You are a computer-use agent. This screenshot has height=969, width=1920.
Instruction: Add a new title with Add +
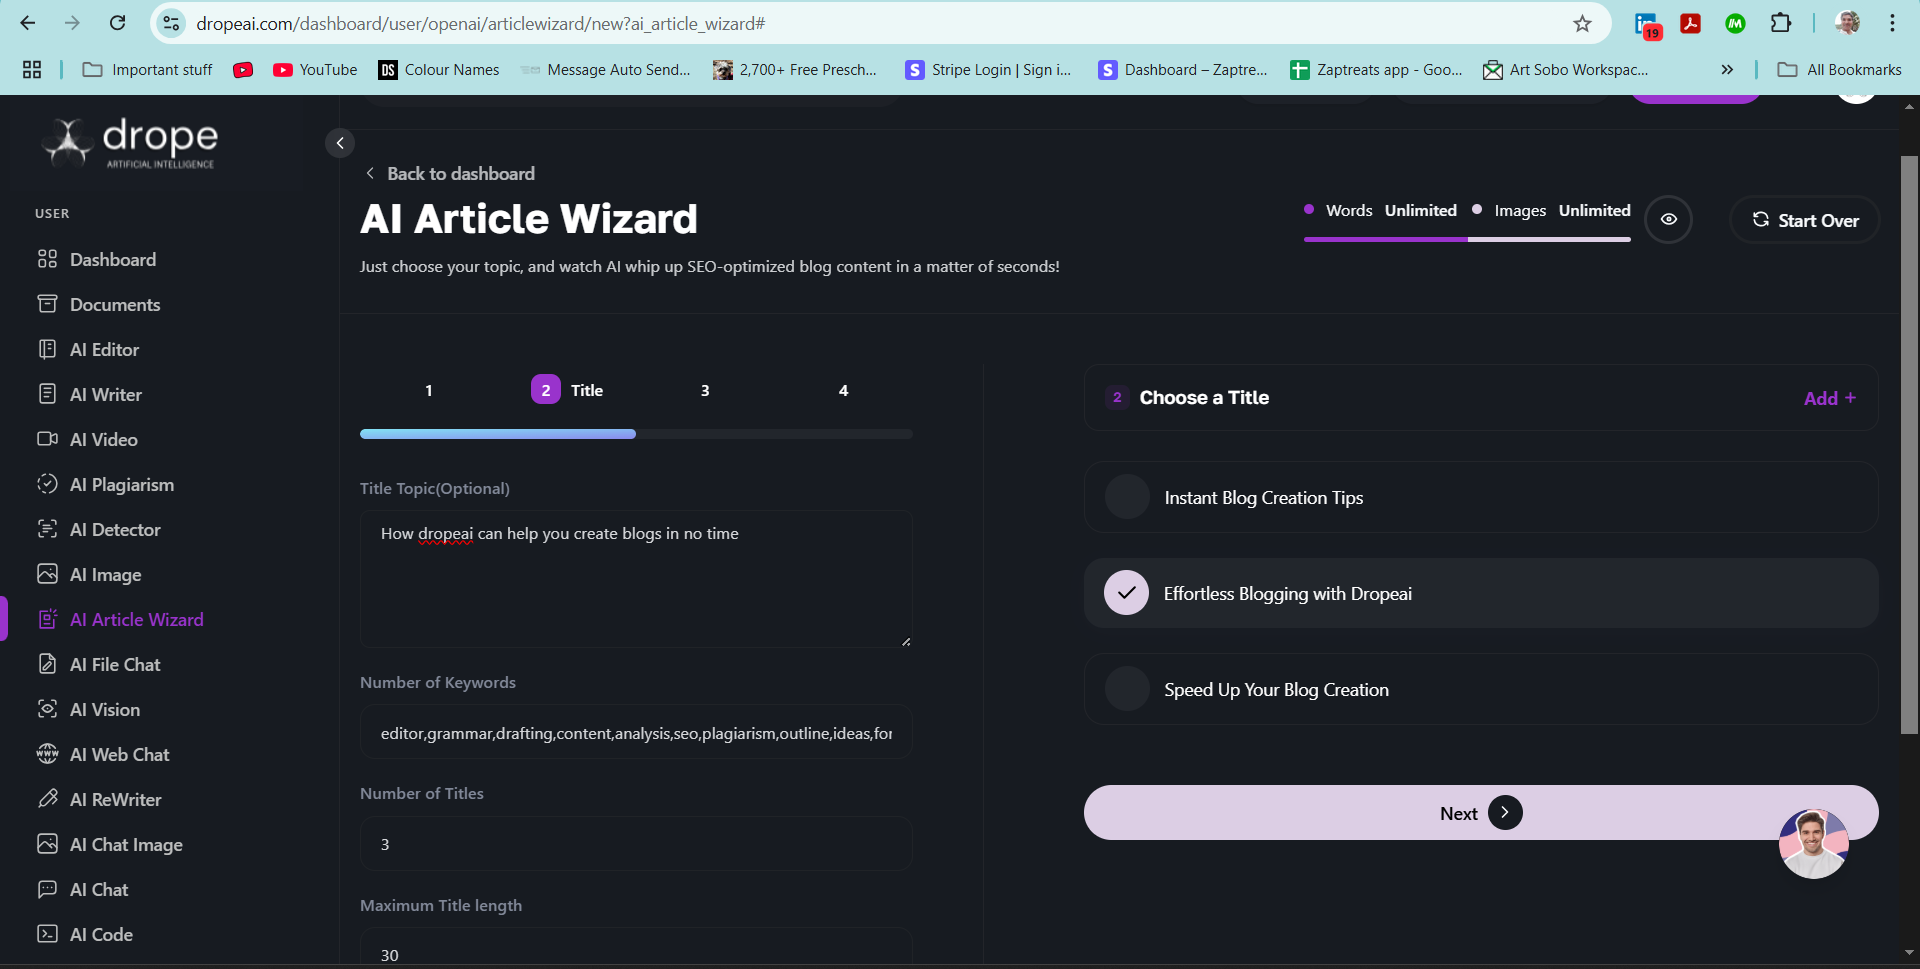coord(1830,398)
